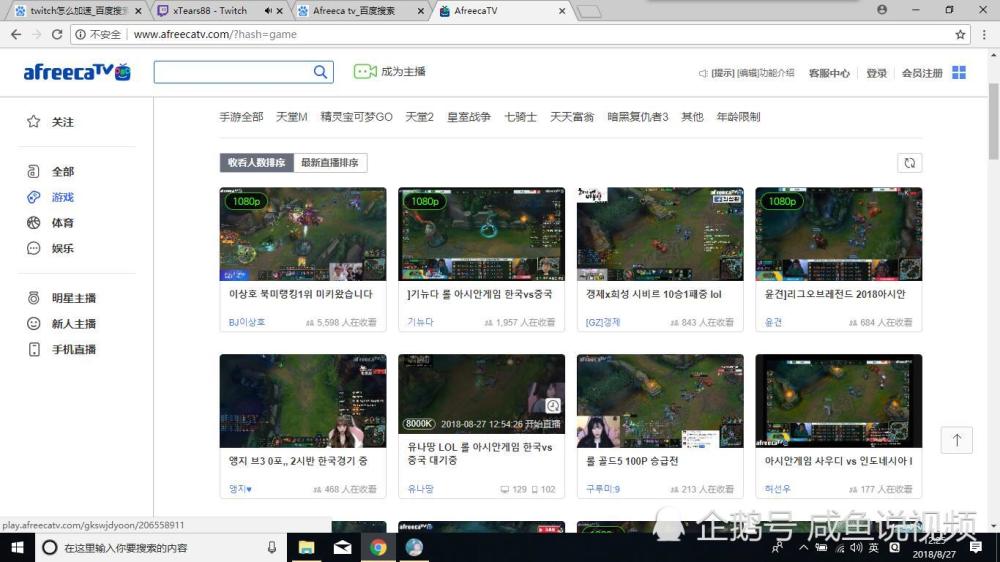Open the 유나땅 8000K stream thumbnail
Image resolution: width=1000 pixels, height=562 pixels.
(482, 394)
